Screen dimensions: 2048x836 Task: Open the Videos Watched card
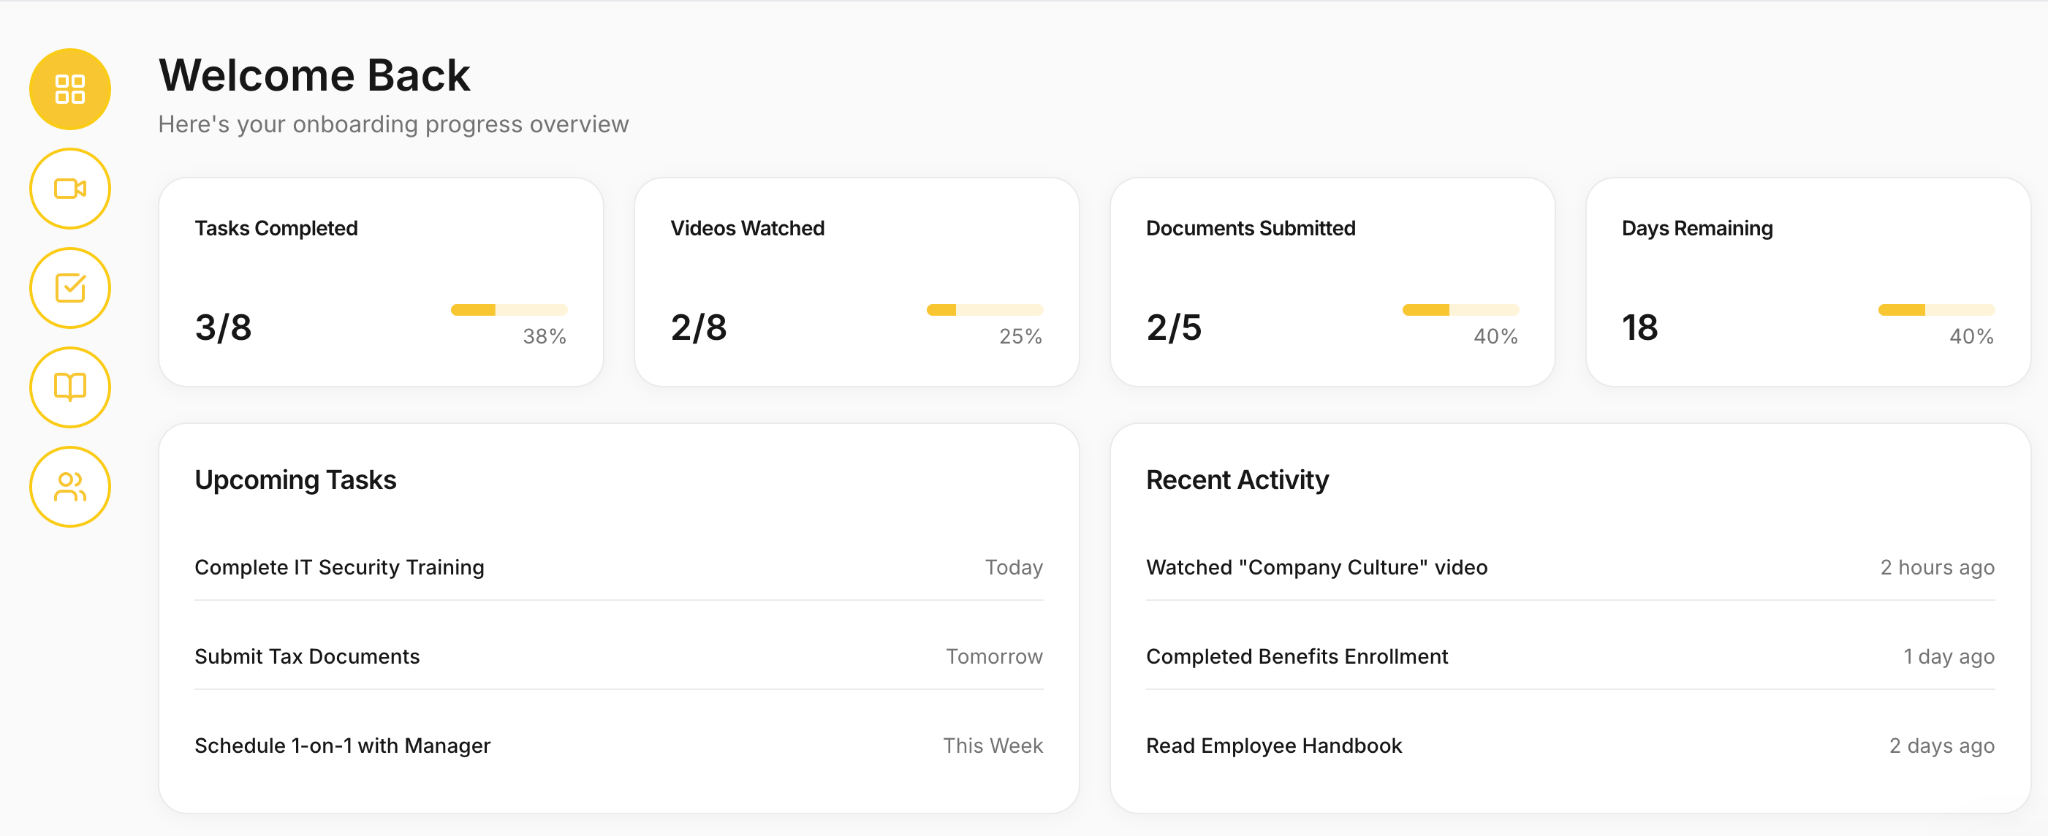pos(857,282)
